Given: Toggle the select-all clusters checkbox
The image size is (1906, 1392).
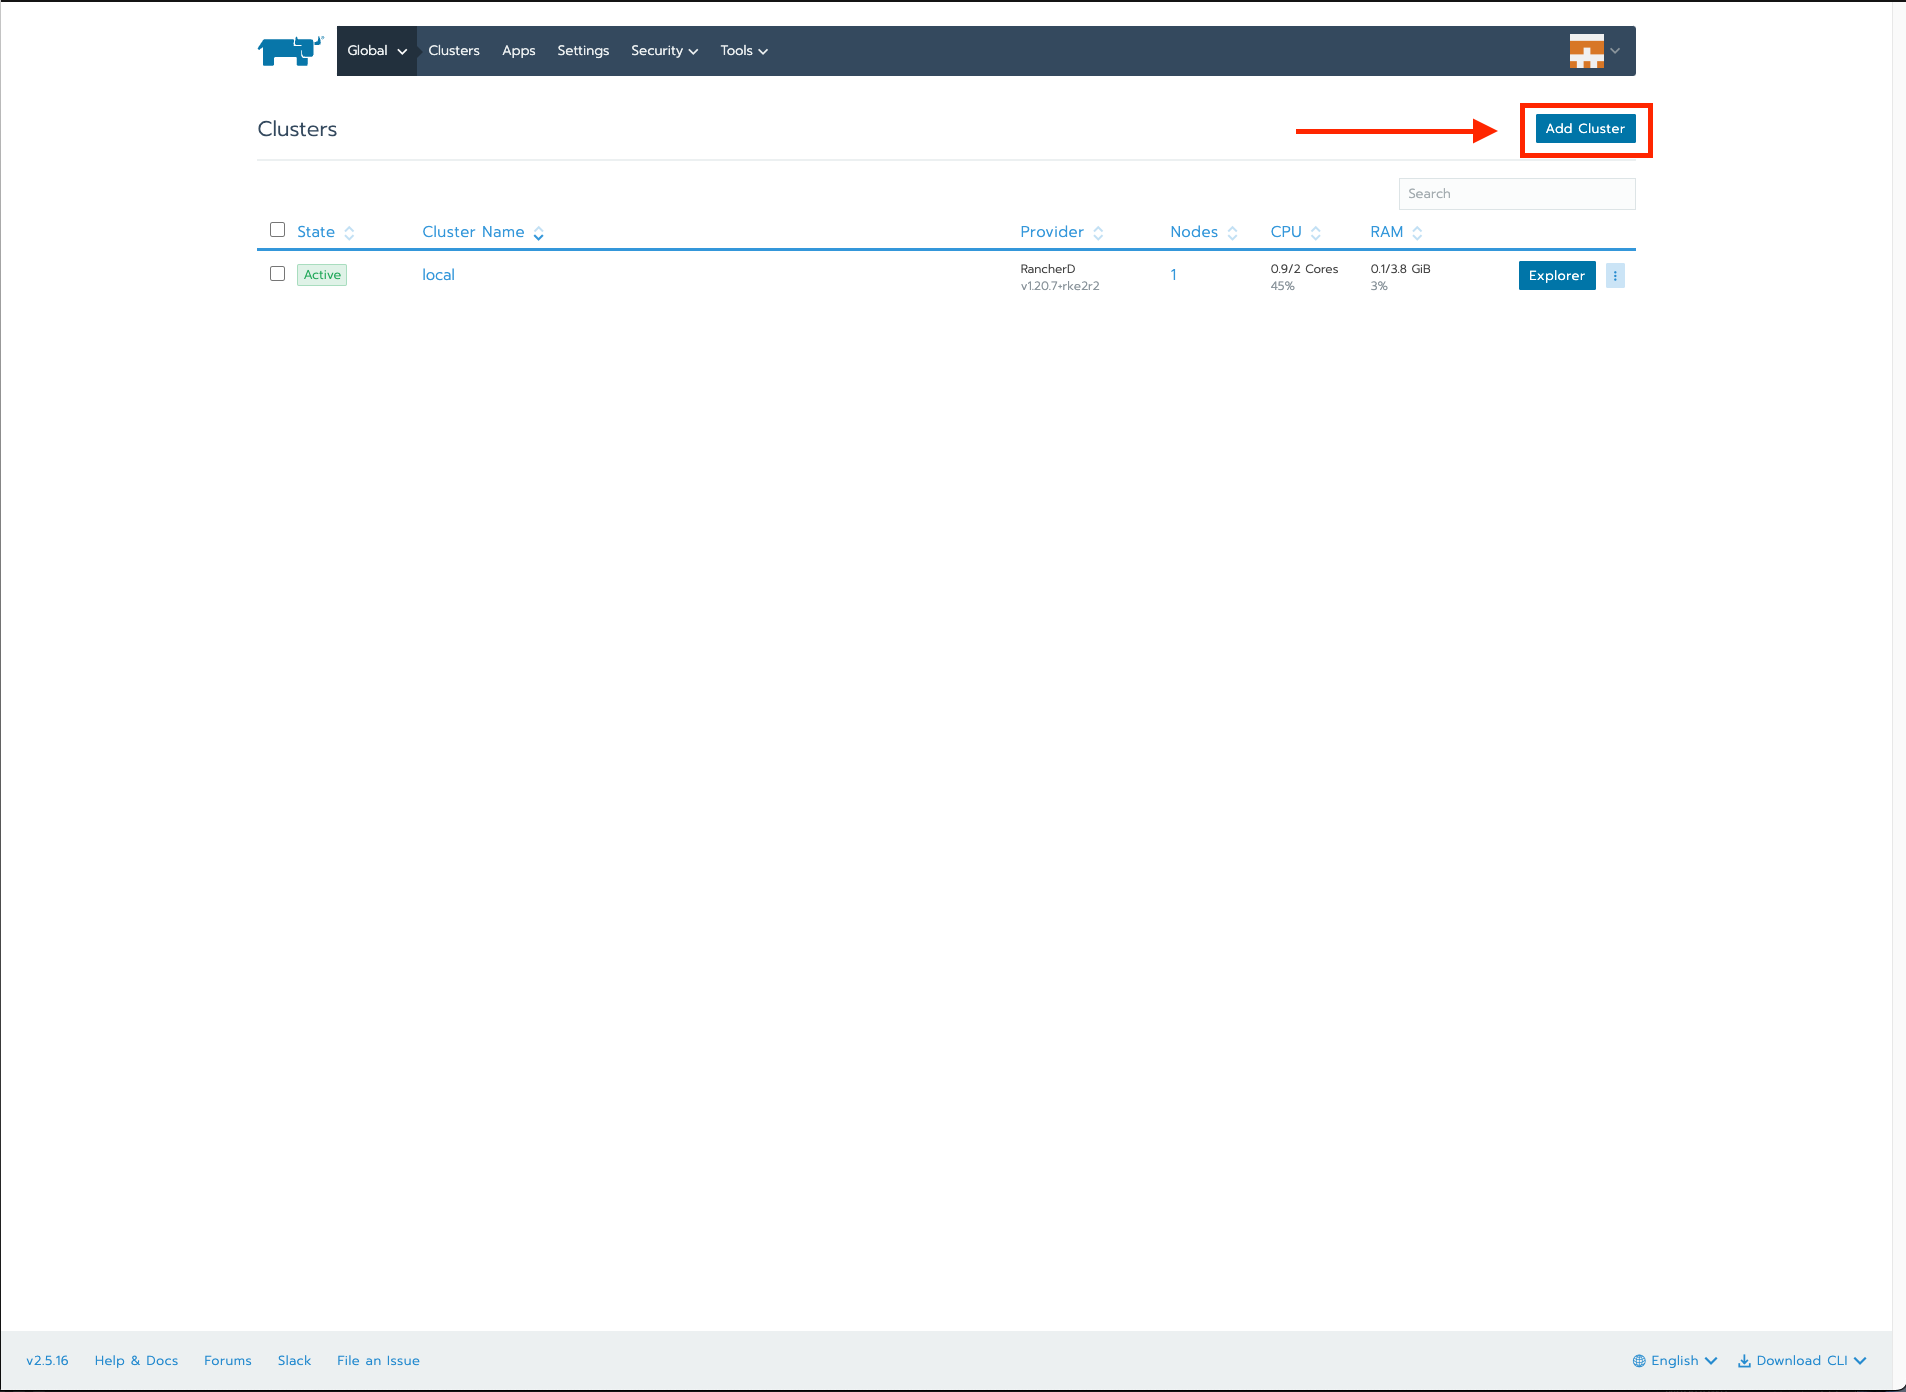Looking at the screenshot, I should [x=278, y=230].
